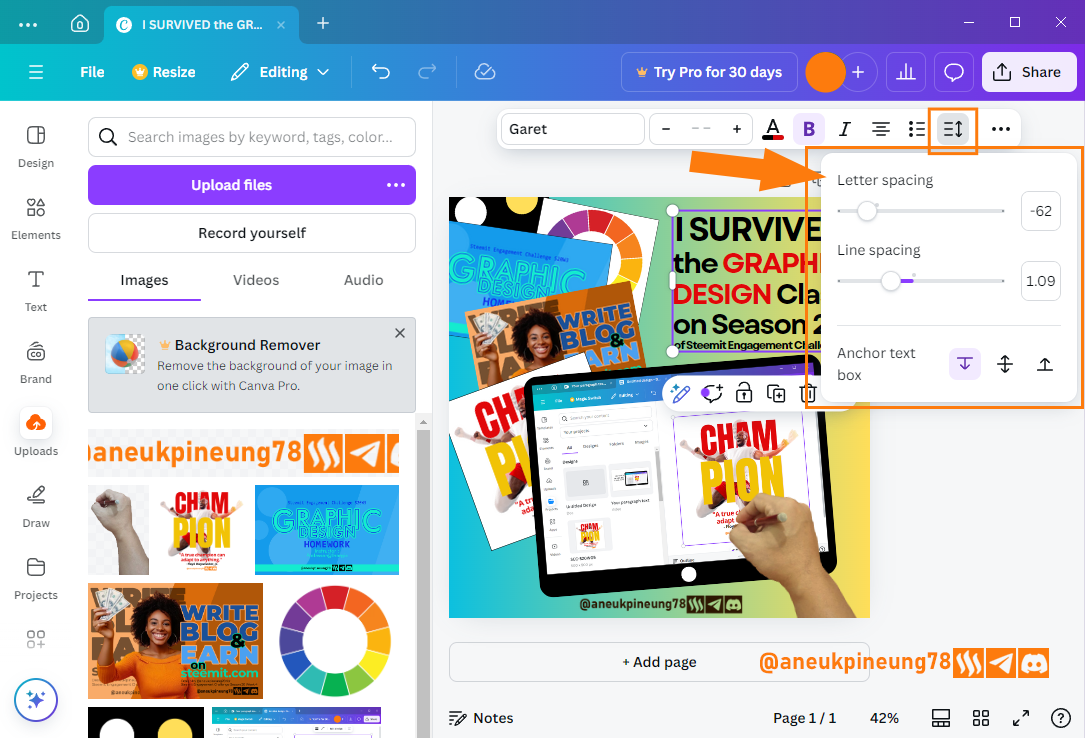This screenshot has width=1085, height=738.
Task: Dismiss the Background Remover banner
Action: pos(400,333)
